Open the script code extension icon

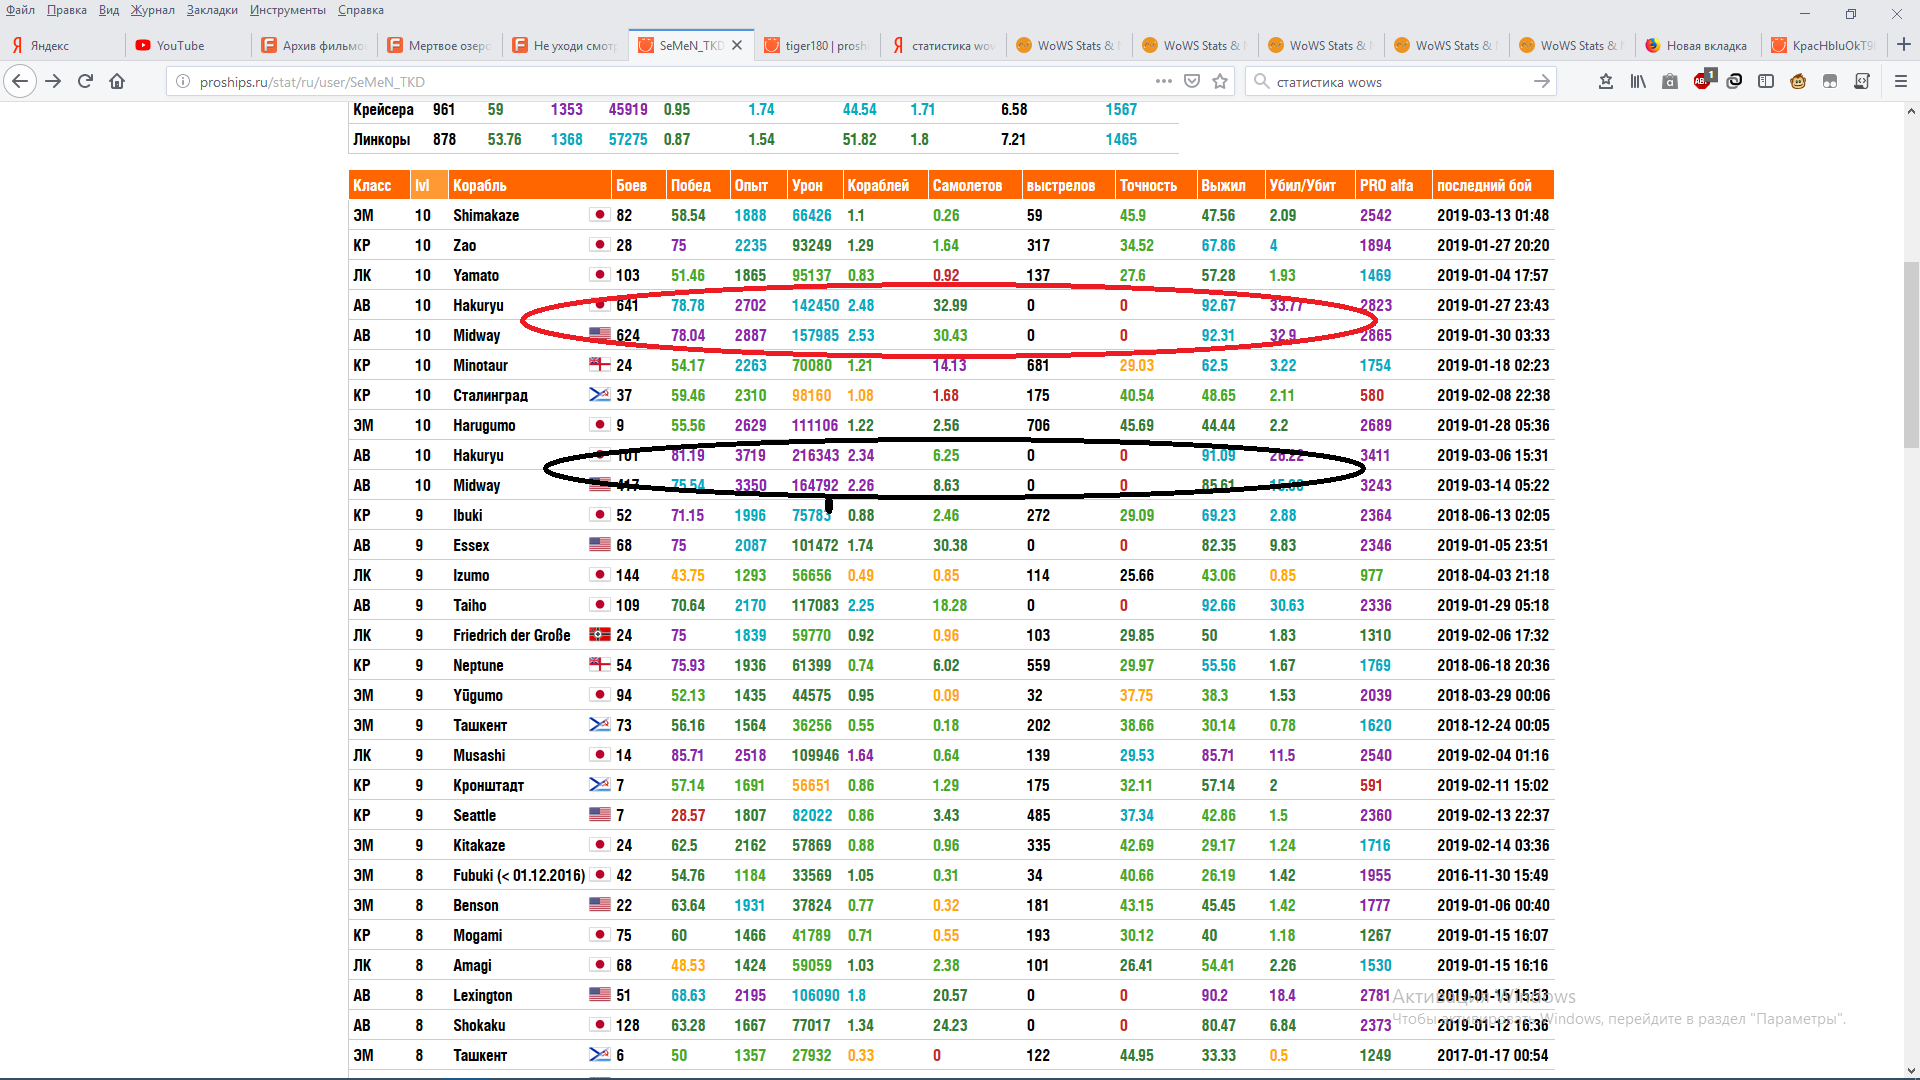(x=1862, y=82)
